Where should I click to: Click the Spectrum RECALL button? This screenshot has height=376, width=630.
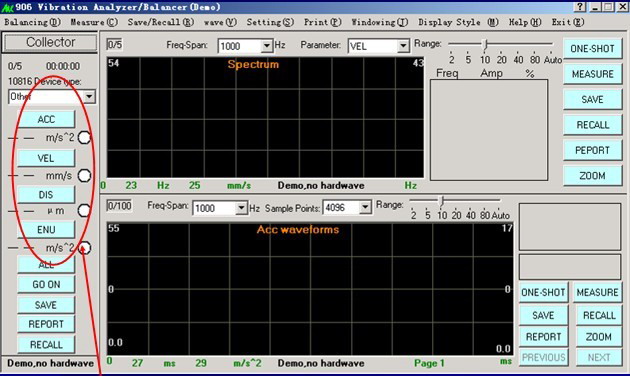(x=592, y=125)
